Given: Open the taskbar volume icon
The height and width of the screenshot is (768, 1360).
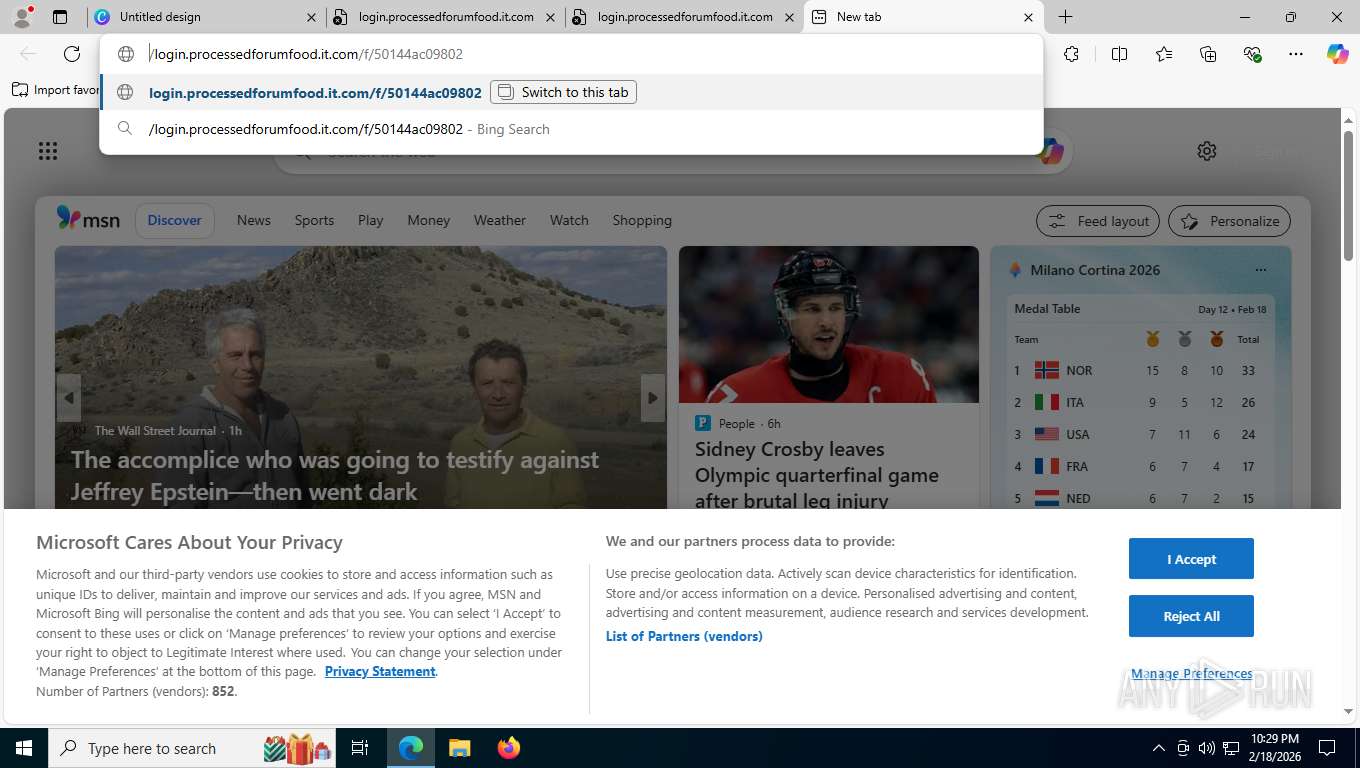Looking at the screenshot, I should click(x=1207, y=748).
